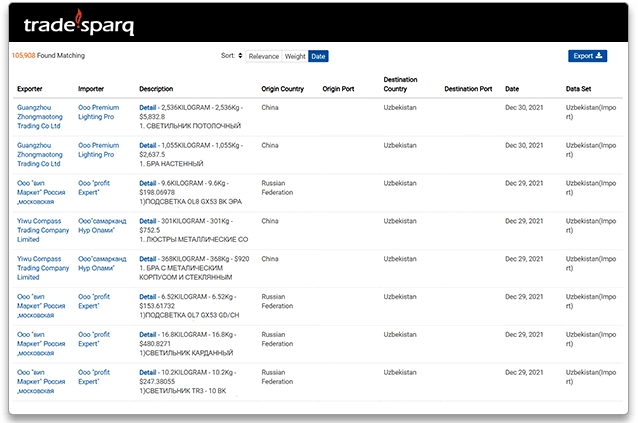Viewport: 638px width, 423px height.
Task: Open Detail link for 9.6KILOGRAM shipment
Action: pyautogui.click(x=148, y=183)
